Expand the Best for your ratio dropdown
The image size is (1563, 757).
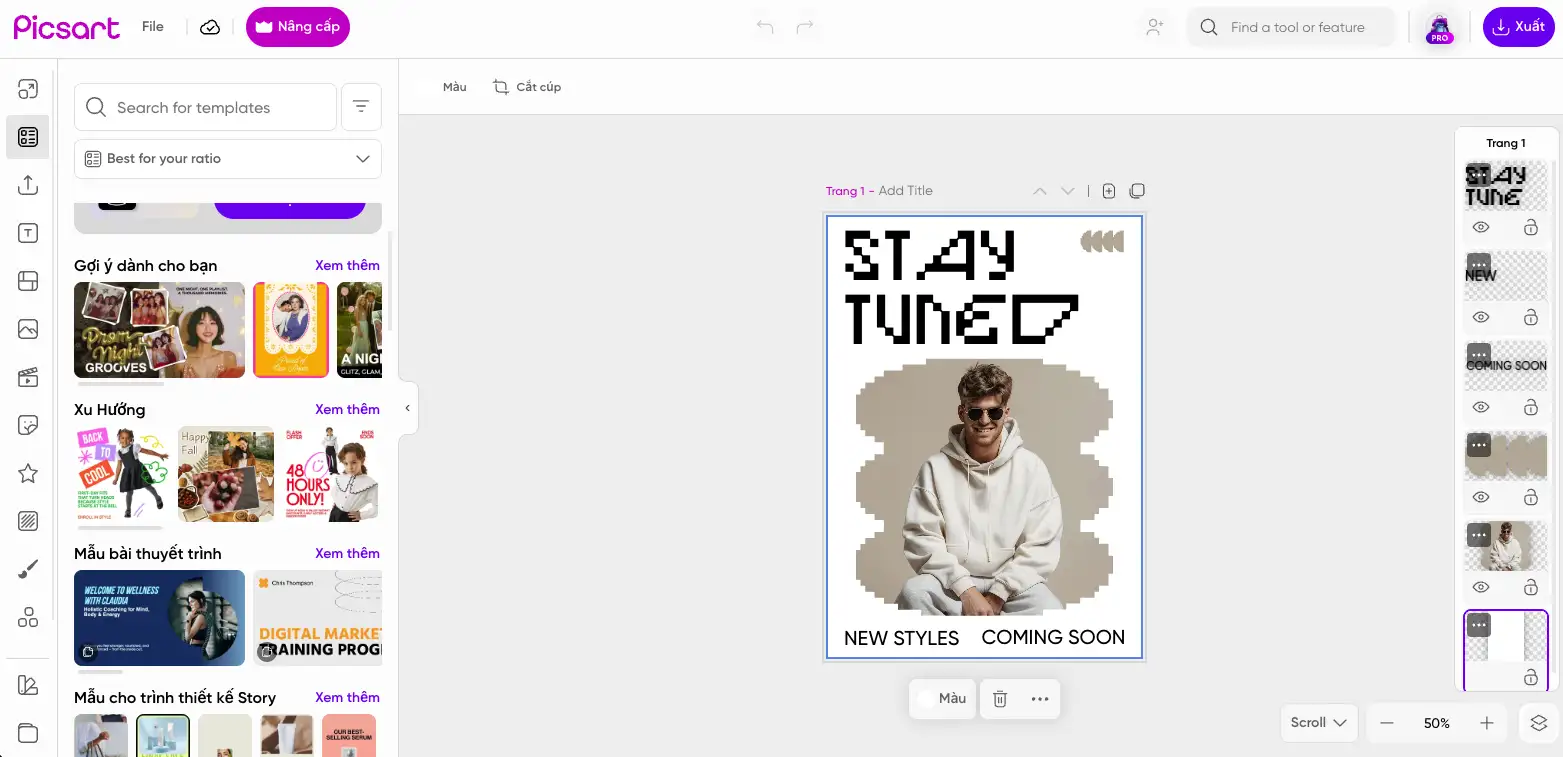228,159
